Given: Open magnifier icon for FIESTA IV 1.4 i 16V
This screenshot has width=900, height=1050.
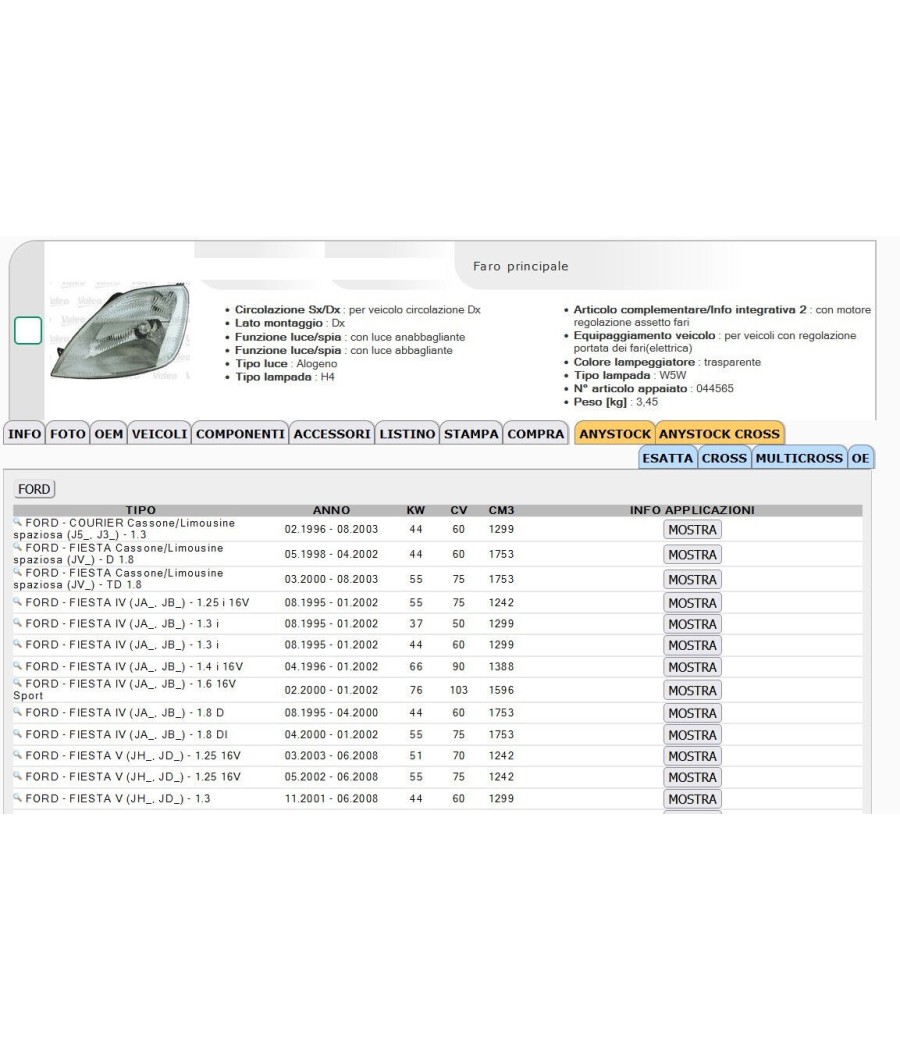Looking at the screenshot, I should click(x=18, y=666).
